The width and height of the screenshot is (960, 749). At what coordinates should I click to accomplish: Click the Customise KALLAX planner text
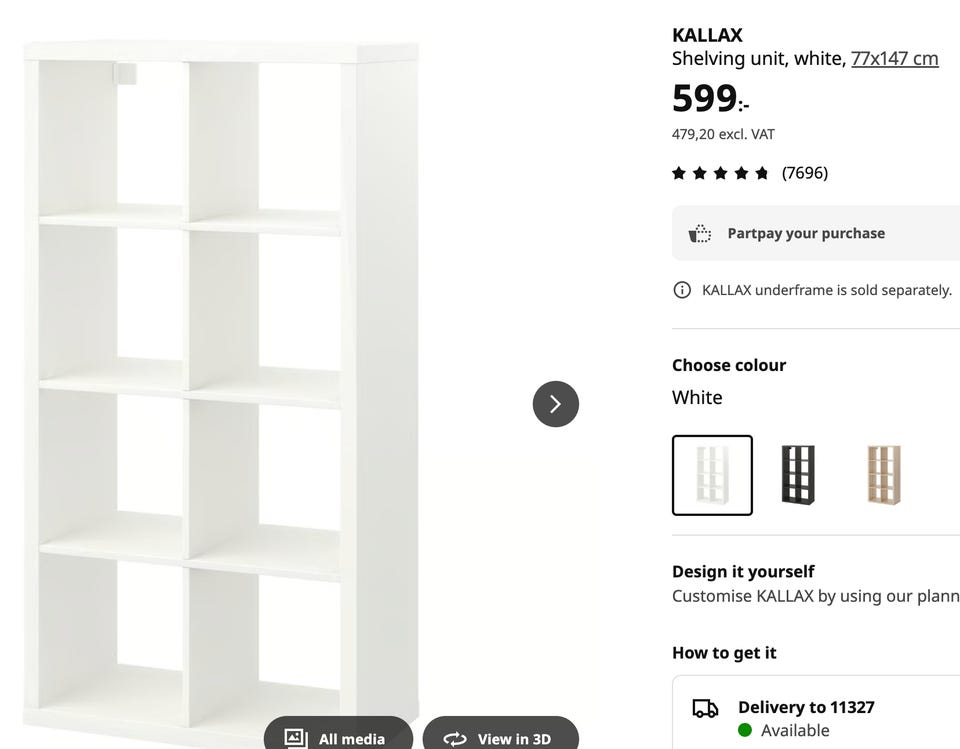pyautogui.click(x=815, y=596)
